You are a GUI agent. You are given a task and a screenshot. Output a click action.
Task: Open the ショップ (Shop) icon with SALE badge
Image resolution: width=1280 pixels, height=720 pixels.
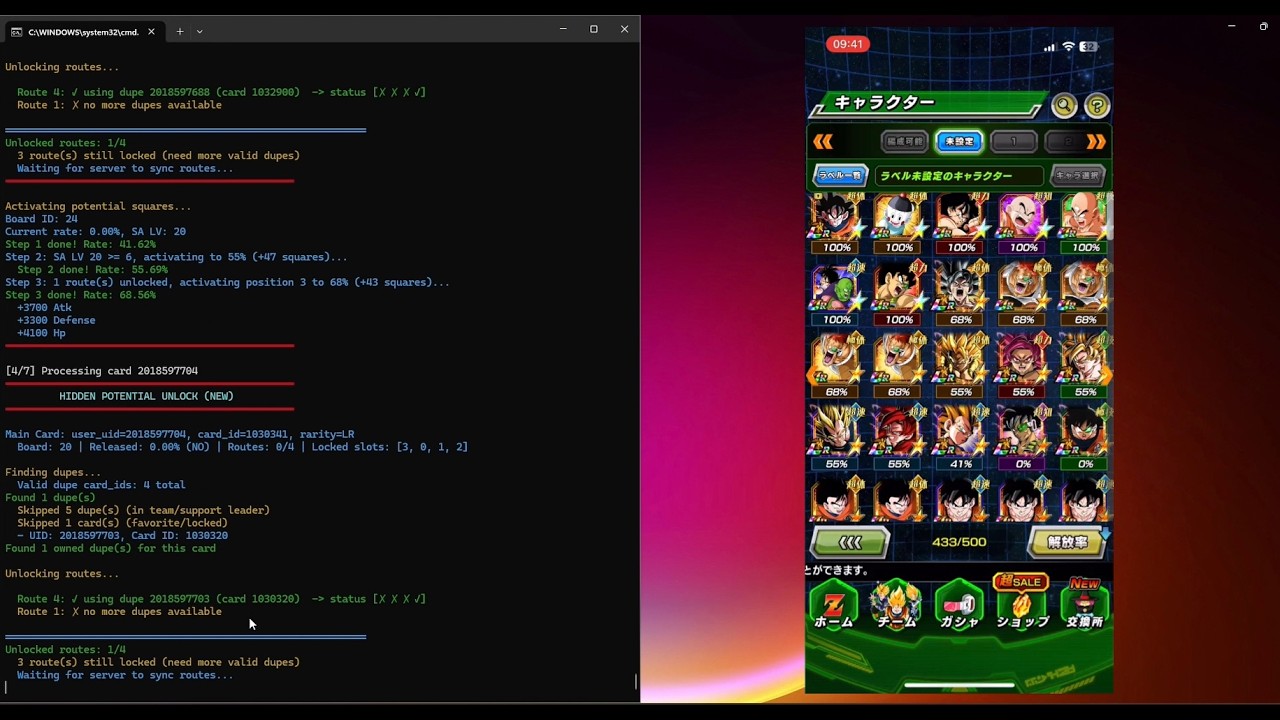(1022, 602)
